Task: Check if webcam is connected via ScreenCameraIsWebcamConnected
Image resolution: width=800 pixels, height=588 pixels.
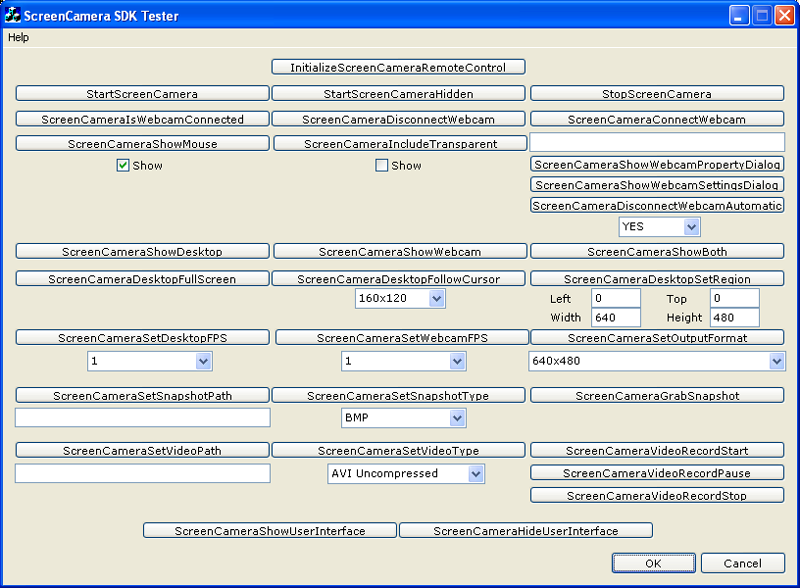Action: pos(141,118)
